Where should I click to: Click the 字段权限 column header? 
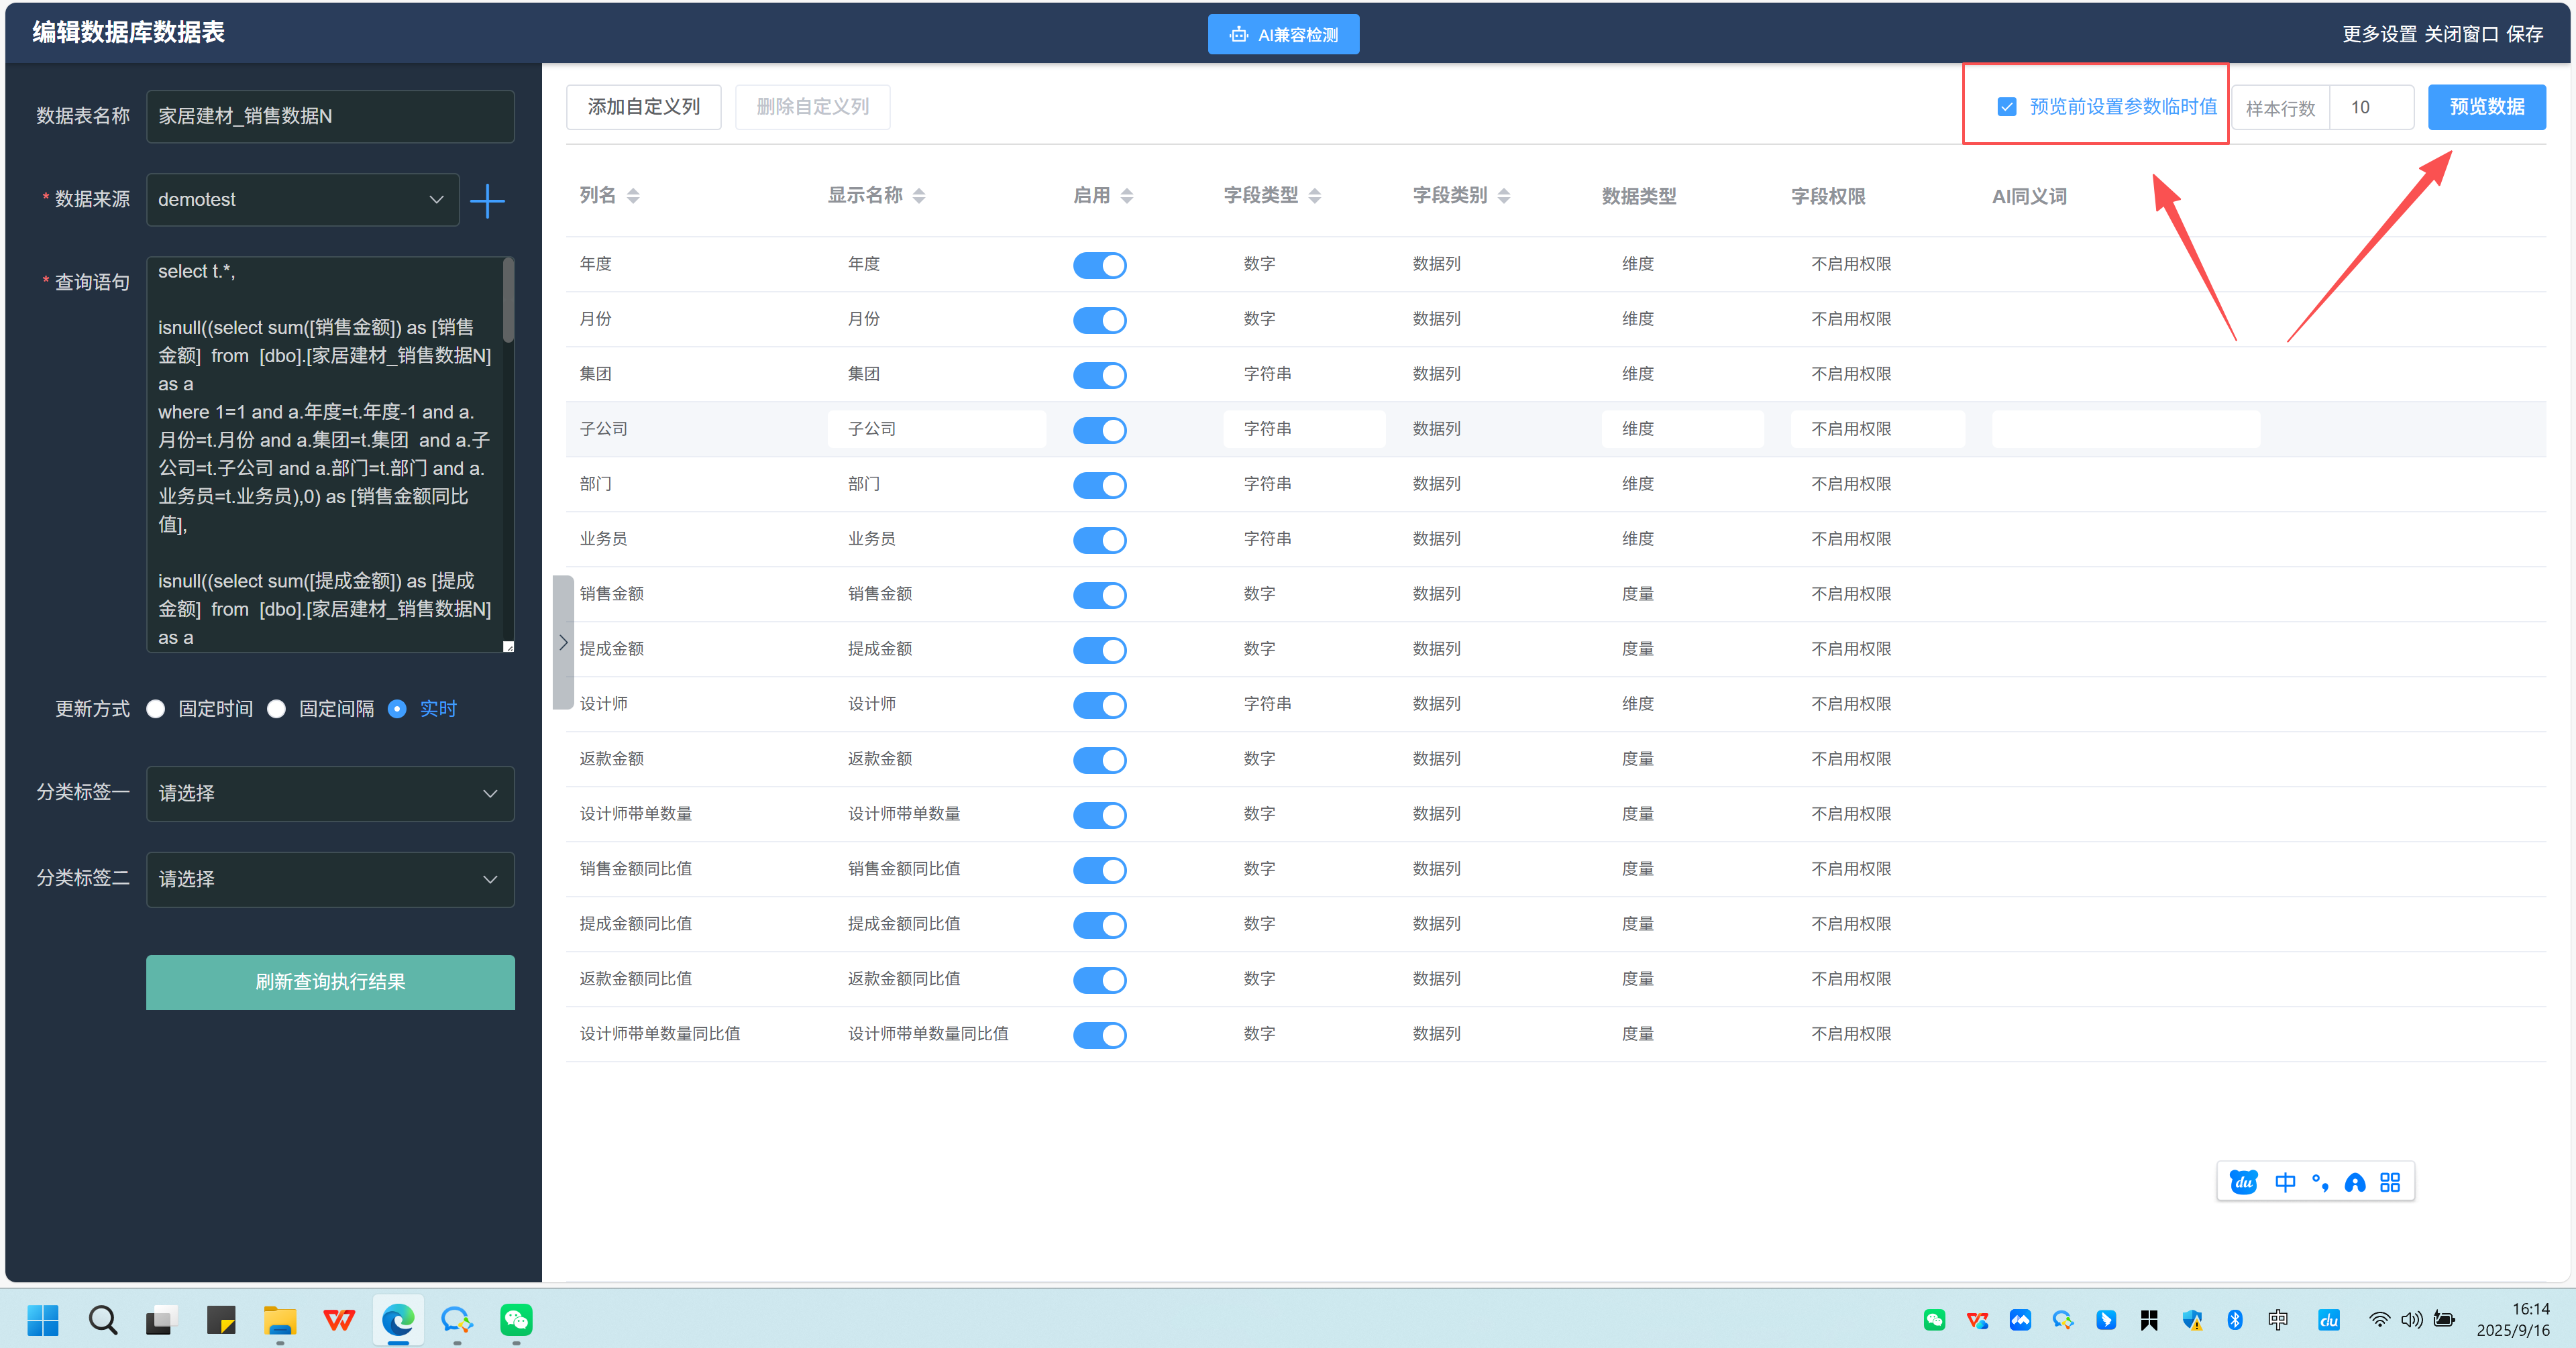tap(1827, 197)
